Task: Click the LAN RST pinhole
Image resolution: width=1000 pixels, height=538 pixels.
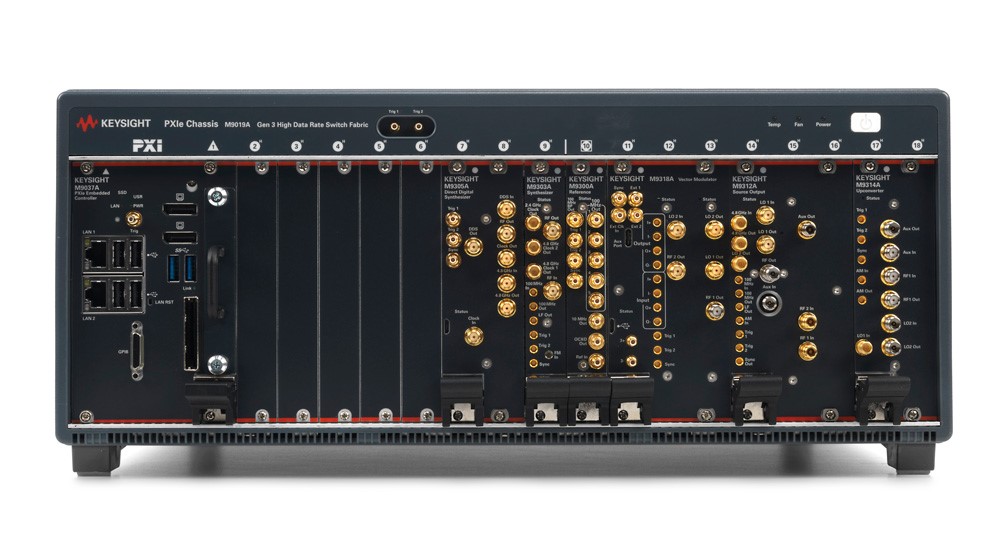Action: [x=151, y=302]
